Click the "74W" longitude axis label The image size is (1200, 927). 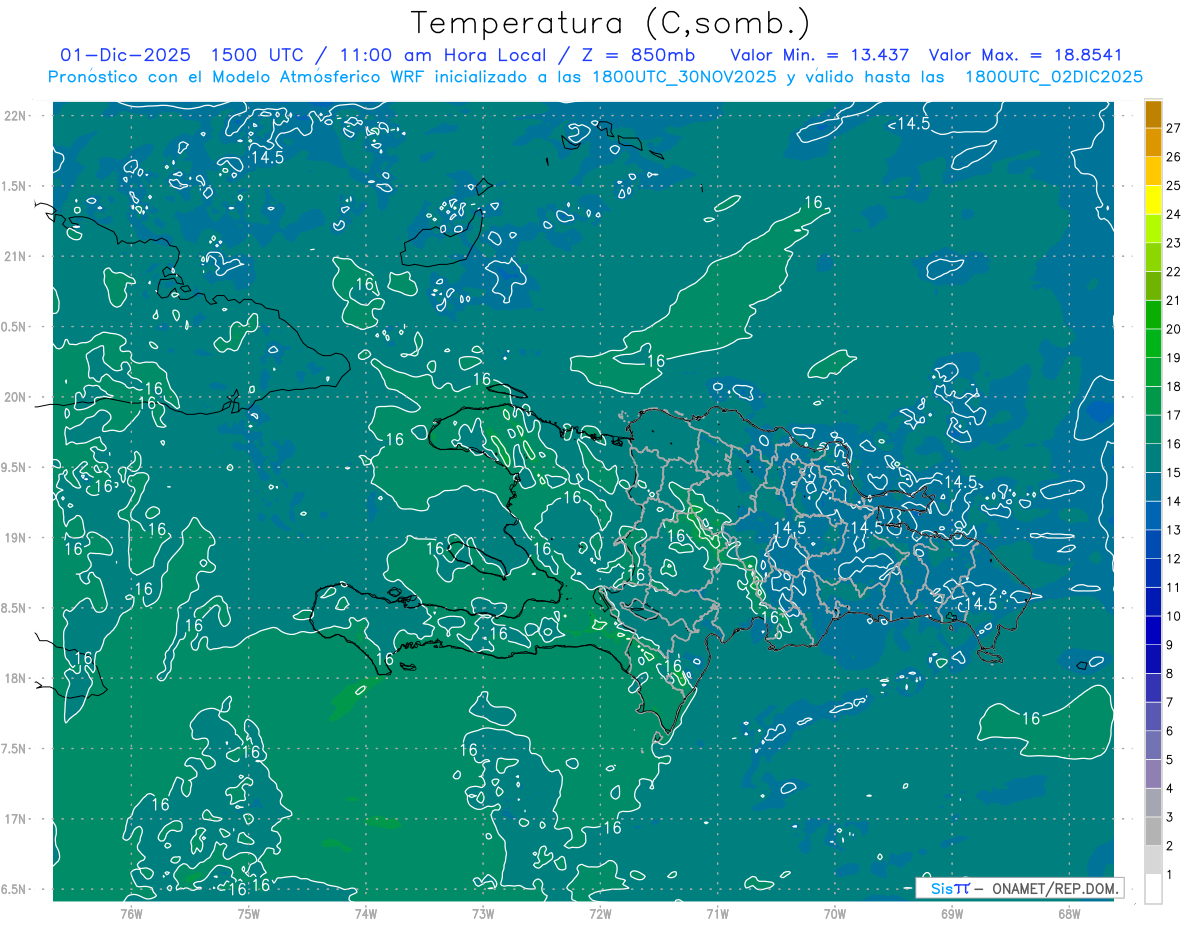point(365,912)
